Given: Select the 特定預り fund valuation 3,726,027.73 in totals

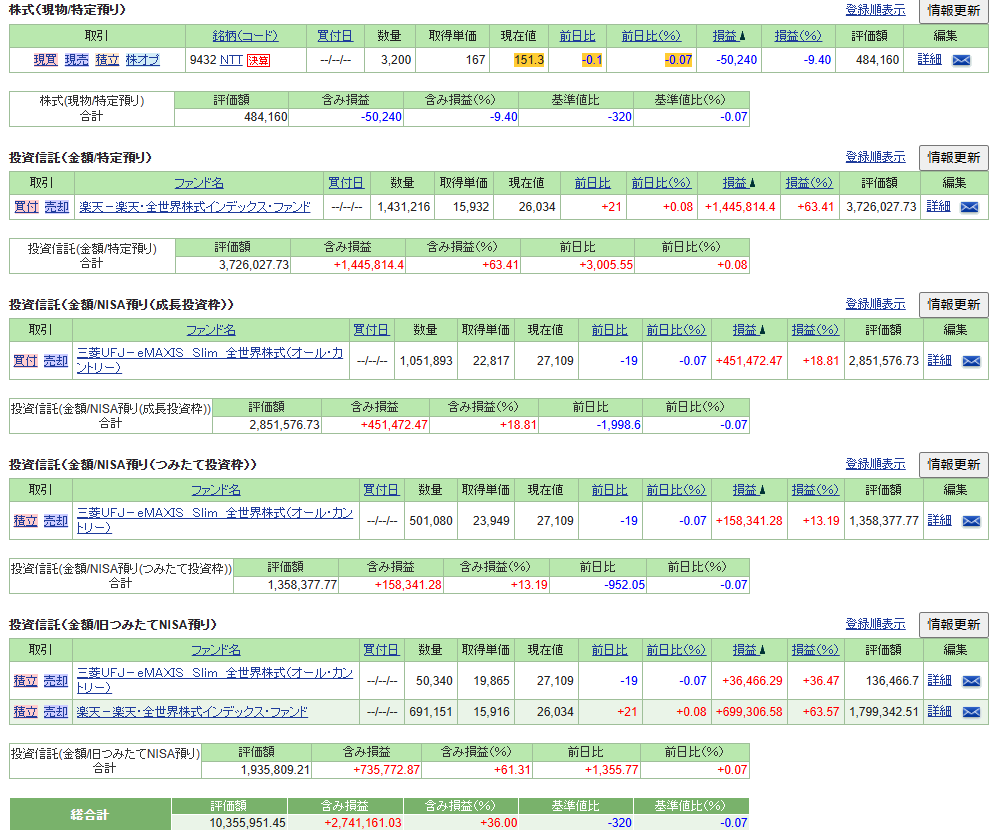Looking at the screenshot, I should coord(254,265).
